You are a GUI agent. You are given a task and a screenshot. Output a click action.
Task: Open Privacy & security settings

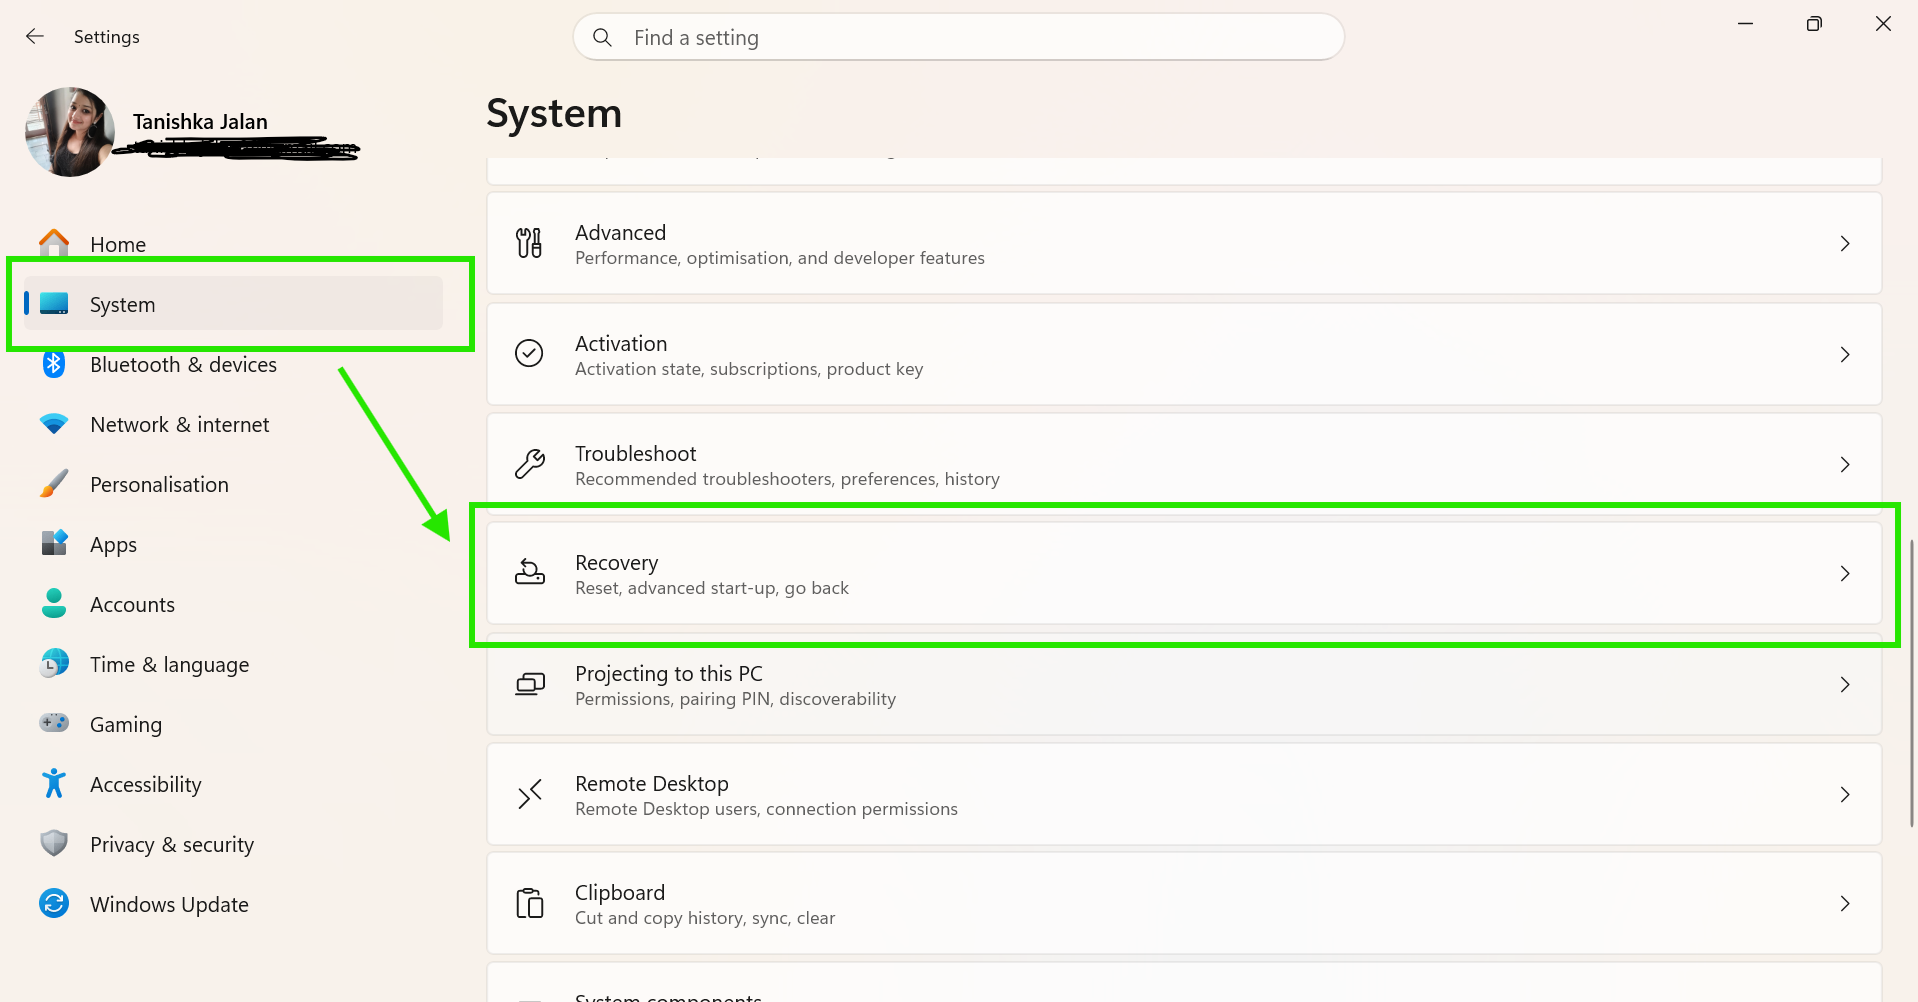(x=233, y=844)
